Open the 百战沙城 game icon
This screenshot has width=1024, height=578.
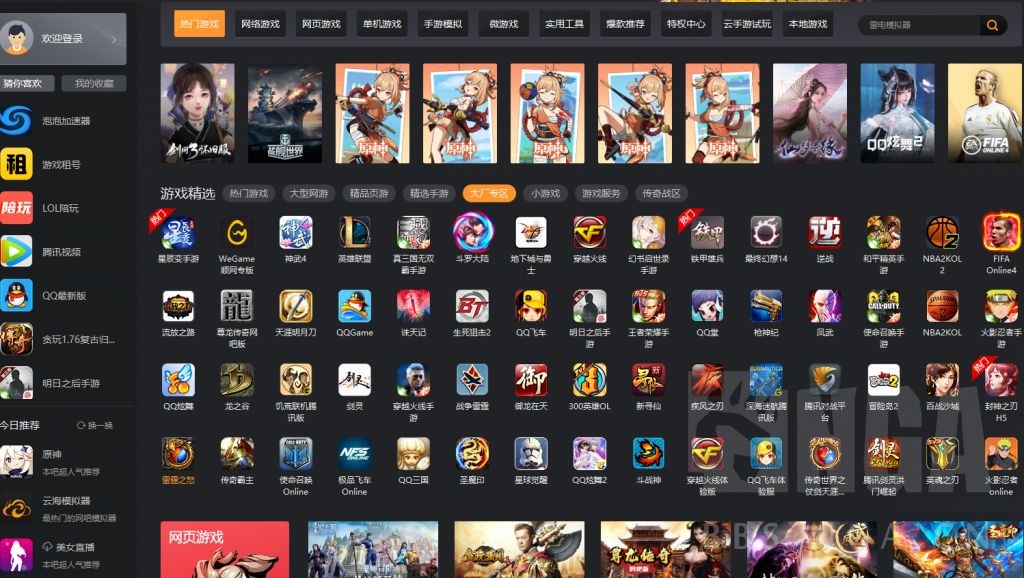942,380
